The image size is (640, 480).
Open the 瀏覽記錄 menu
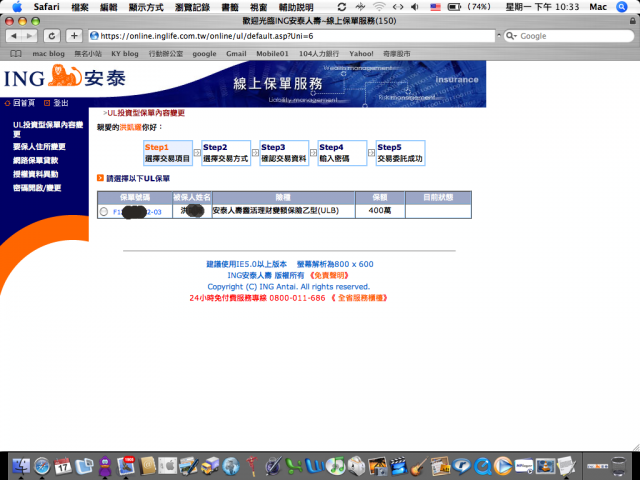pos(192,7)
